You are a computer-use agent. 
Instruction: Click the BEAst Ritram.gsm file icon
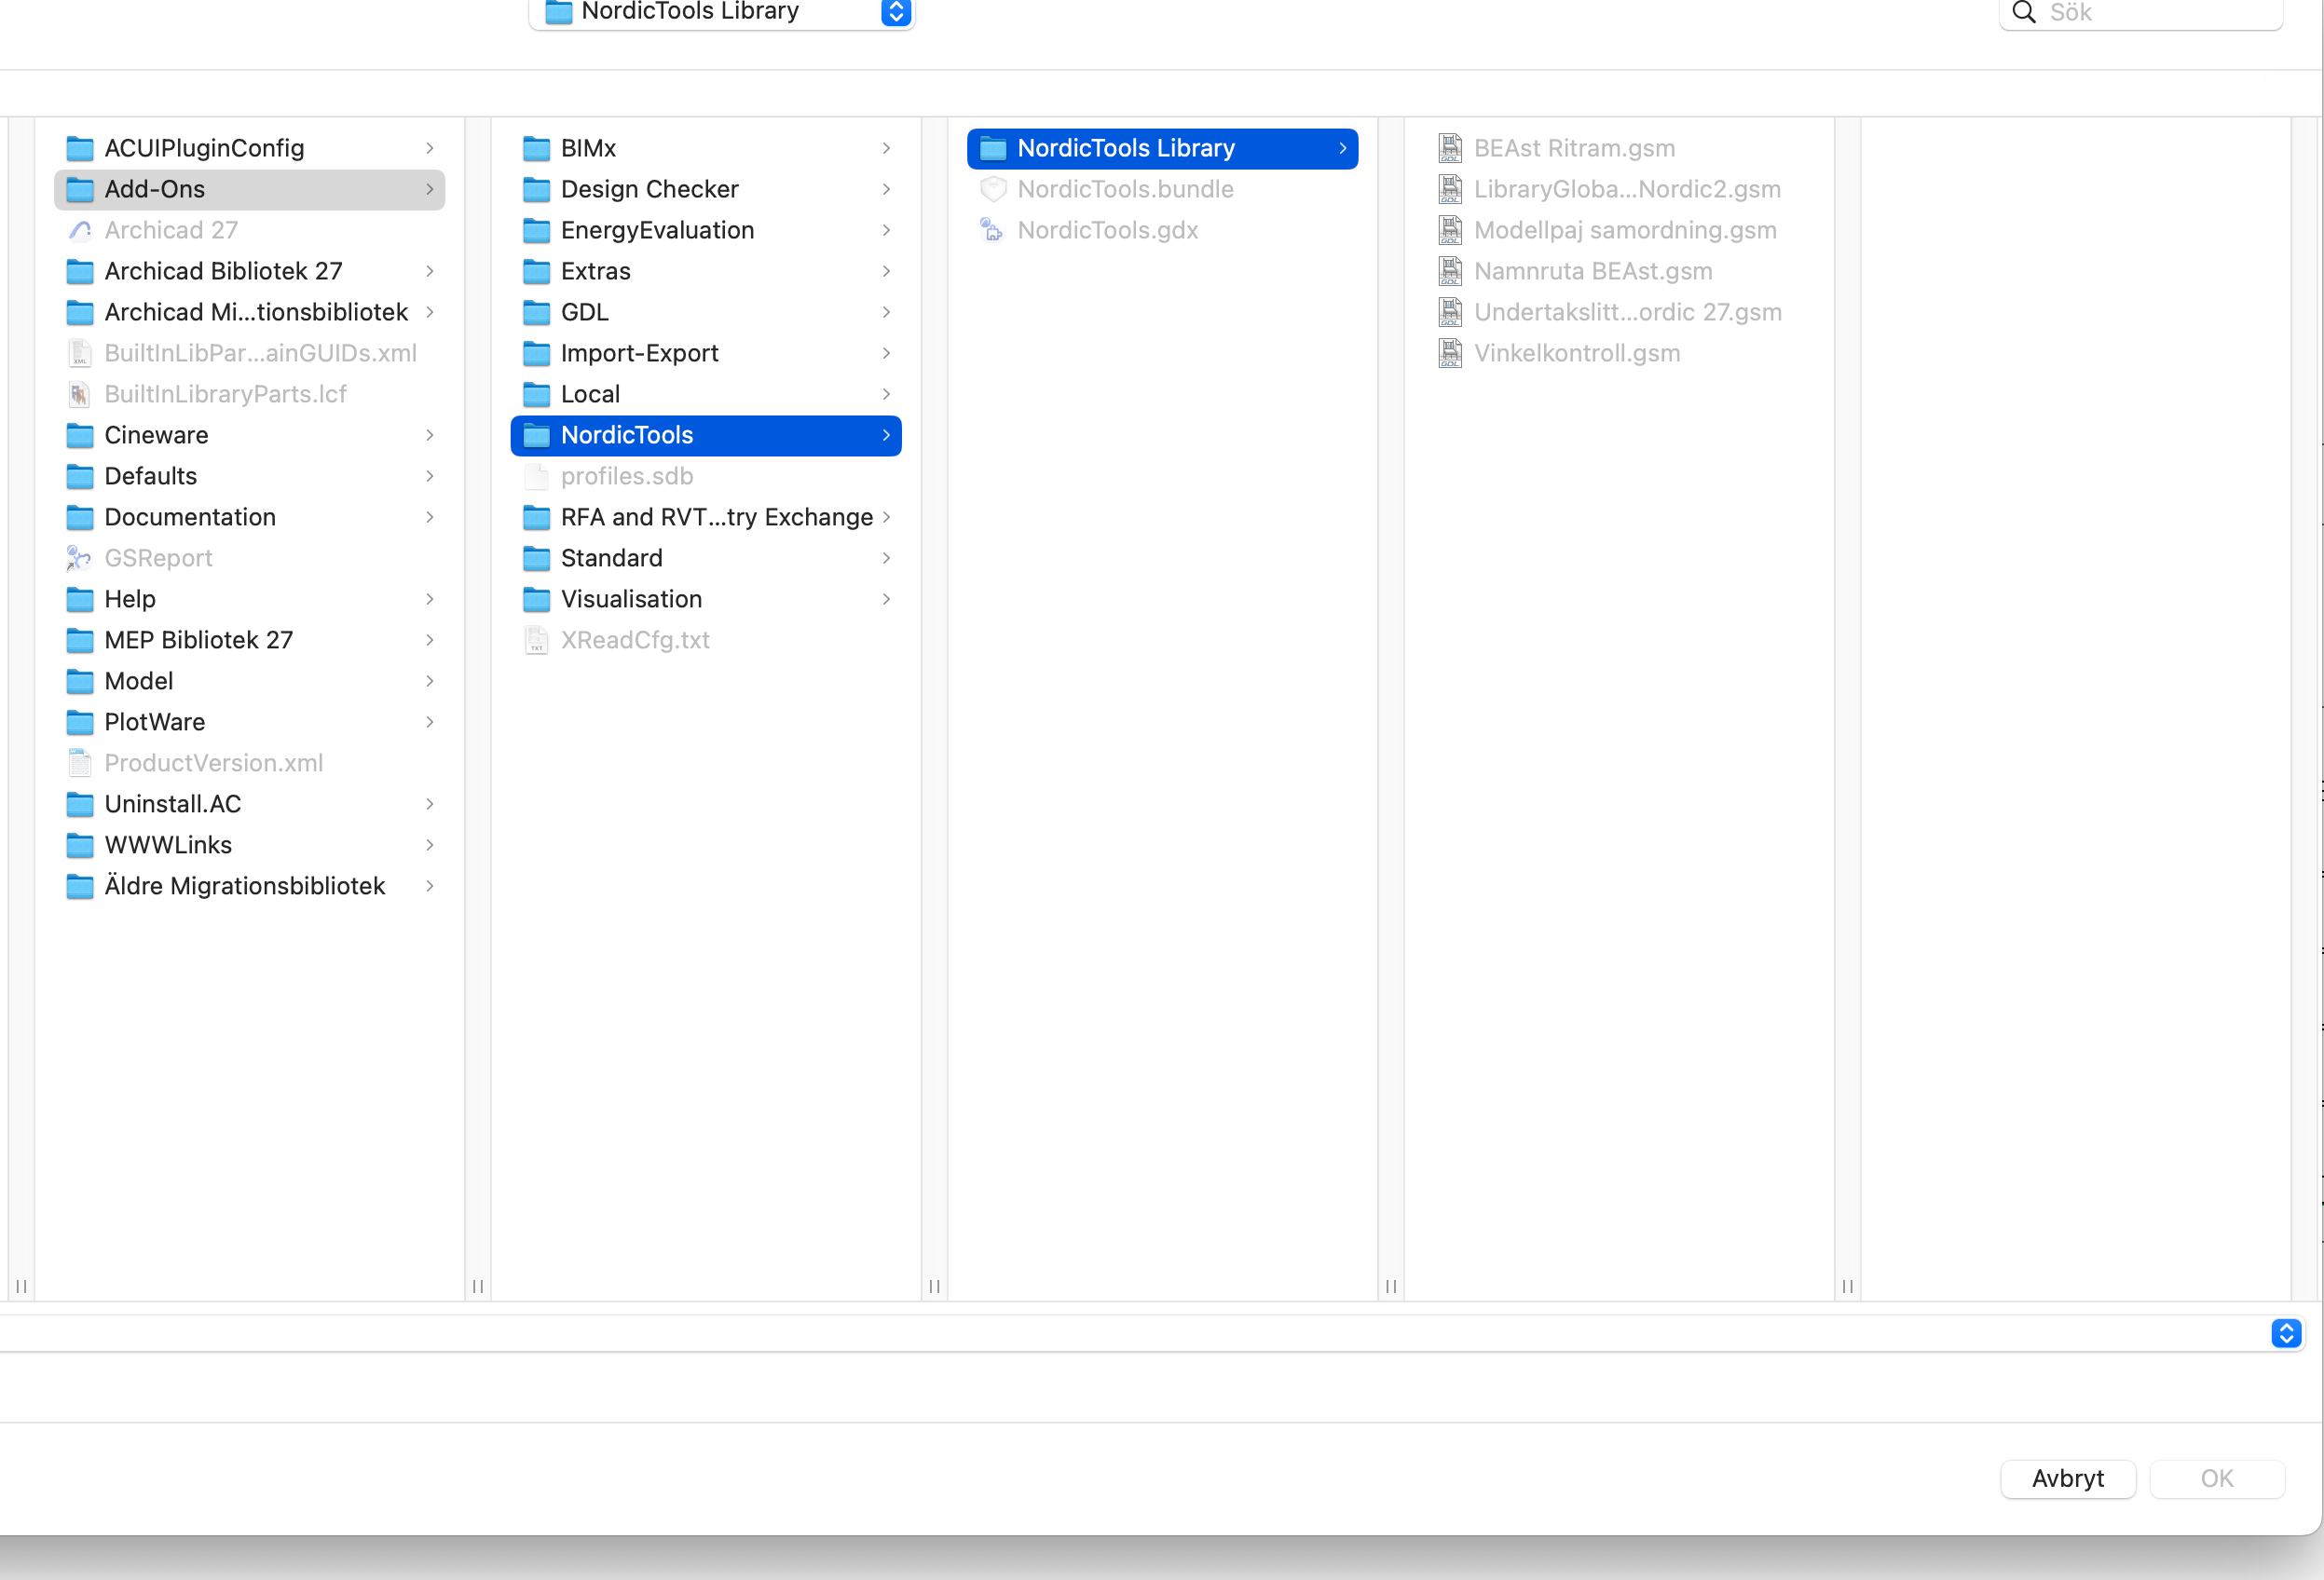(x=1450, y=149)
